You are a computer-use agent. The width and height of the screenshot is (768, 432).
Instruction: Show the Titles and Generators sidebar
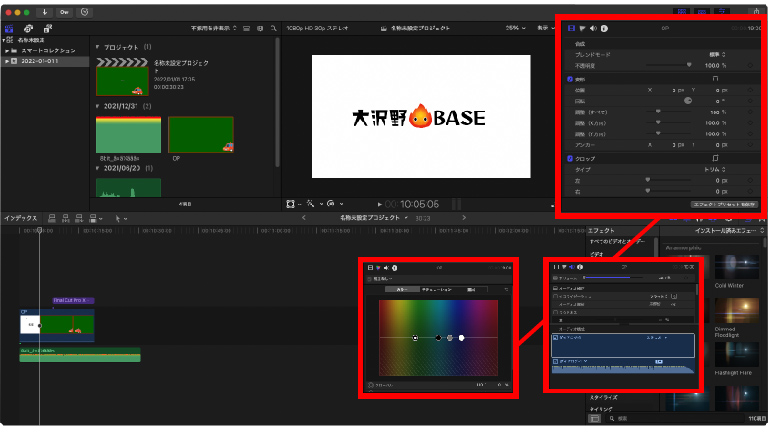click(48, 29)
